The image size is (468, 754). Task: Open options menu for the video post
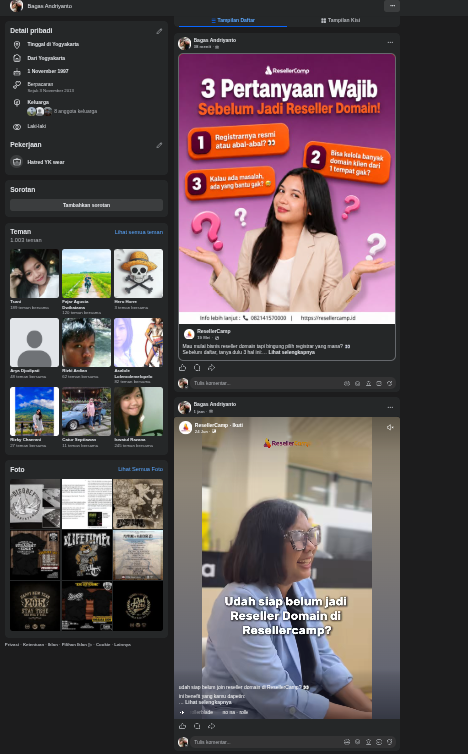click(390, 407)
